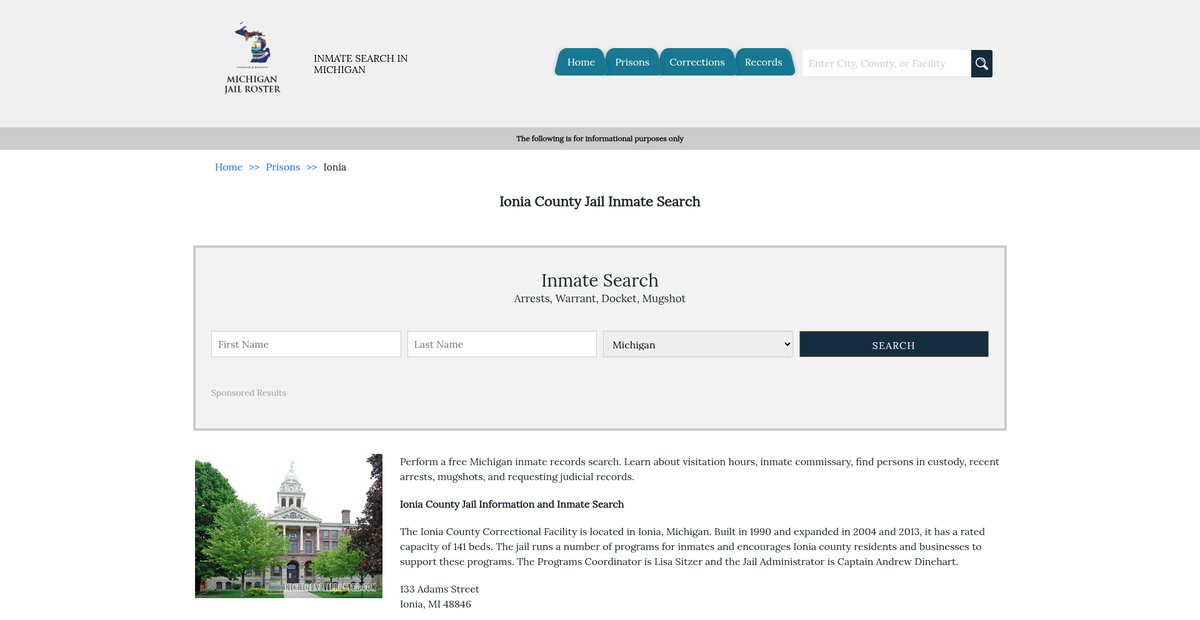Click the Michigan Jail Roster logo

pyautogui.click(x=252, y=58)
